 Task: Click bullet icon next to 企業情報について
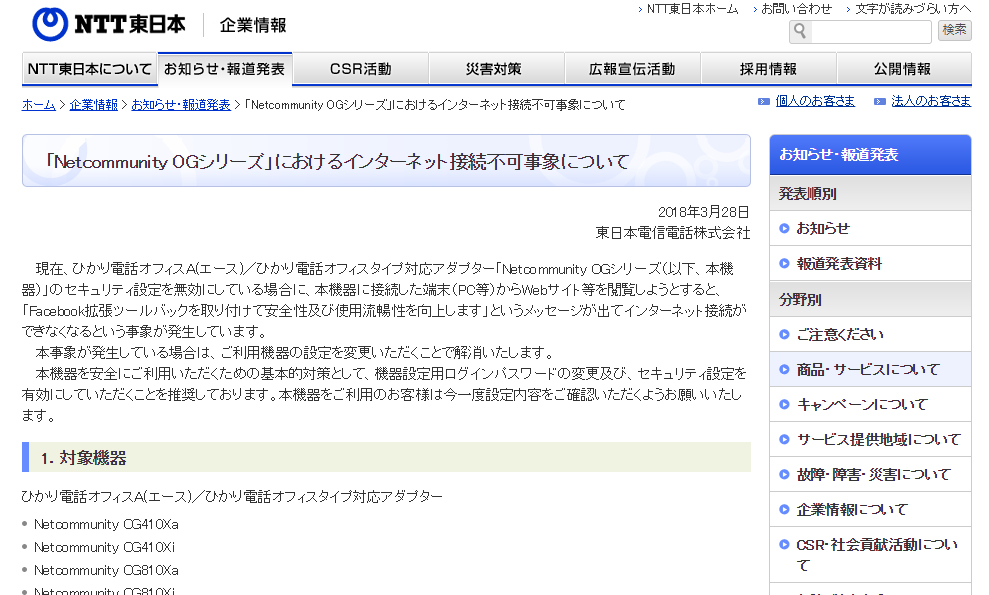tap(784, 509)
